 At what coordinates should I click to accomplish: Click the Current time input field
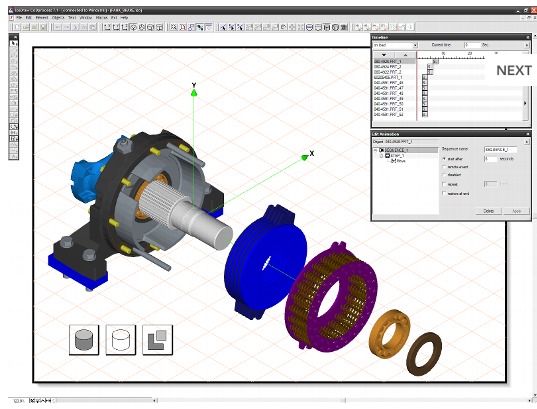(x=472, y=45)
